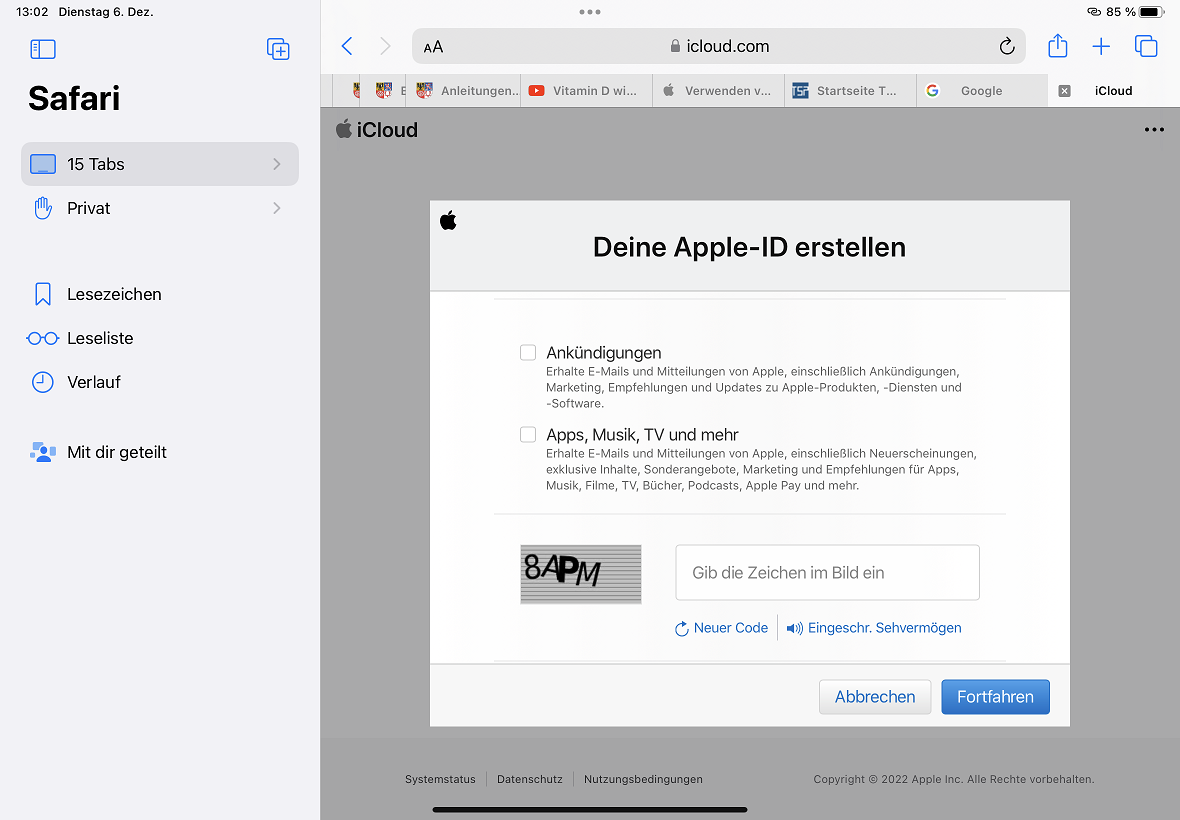The height and width of the screenshot is (820, 1180).
Task: Open the Lesezeichen text label
Action: pos(114,294)
